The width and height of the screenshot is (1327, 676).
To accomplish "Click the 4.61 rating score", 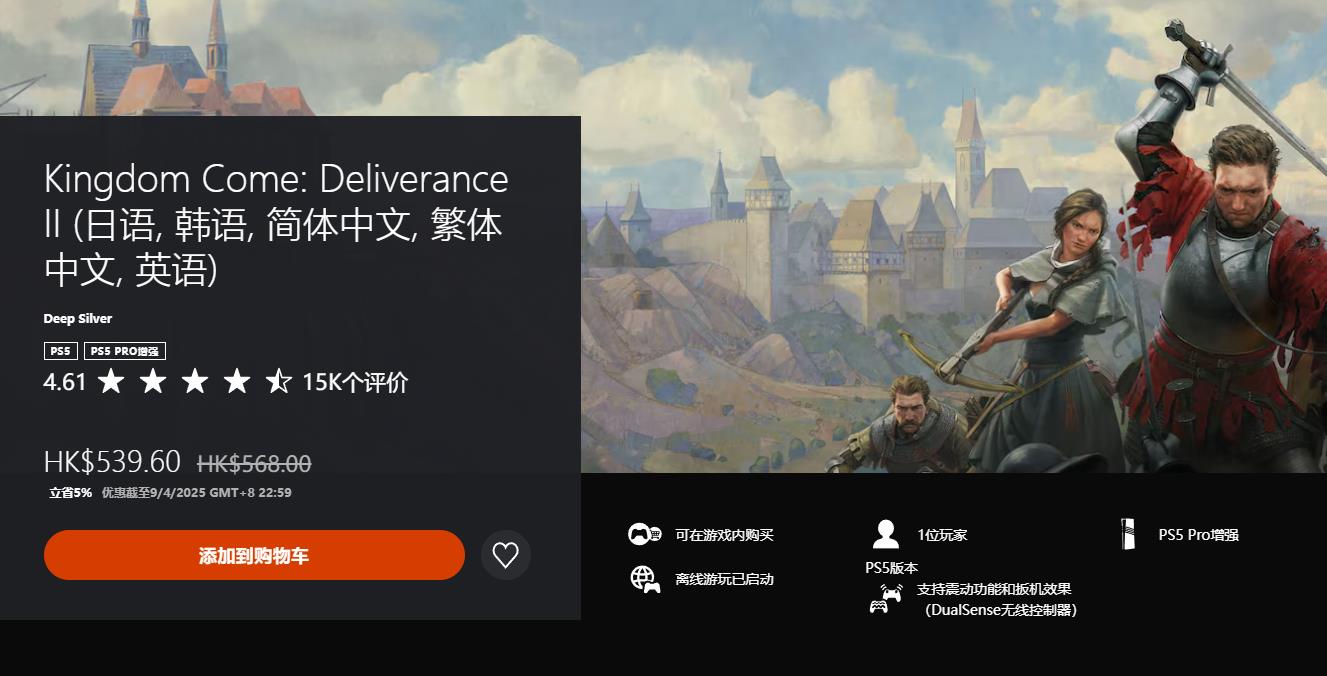I will tap(65, 382).
